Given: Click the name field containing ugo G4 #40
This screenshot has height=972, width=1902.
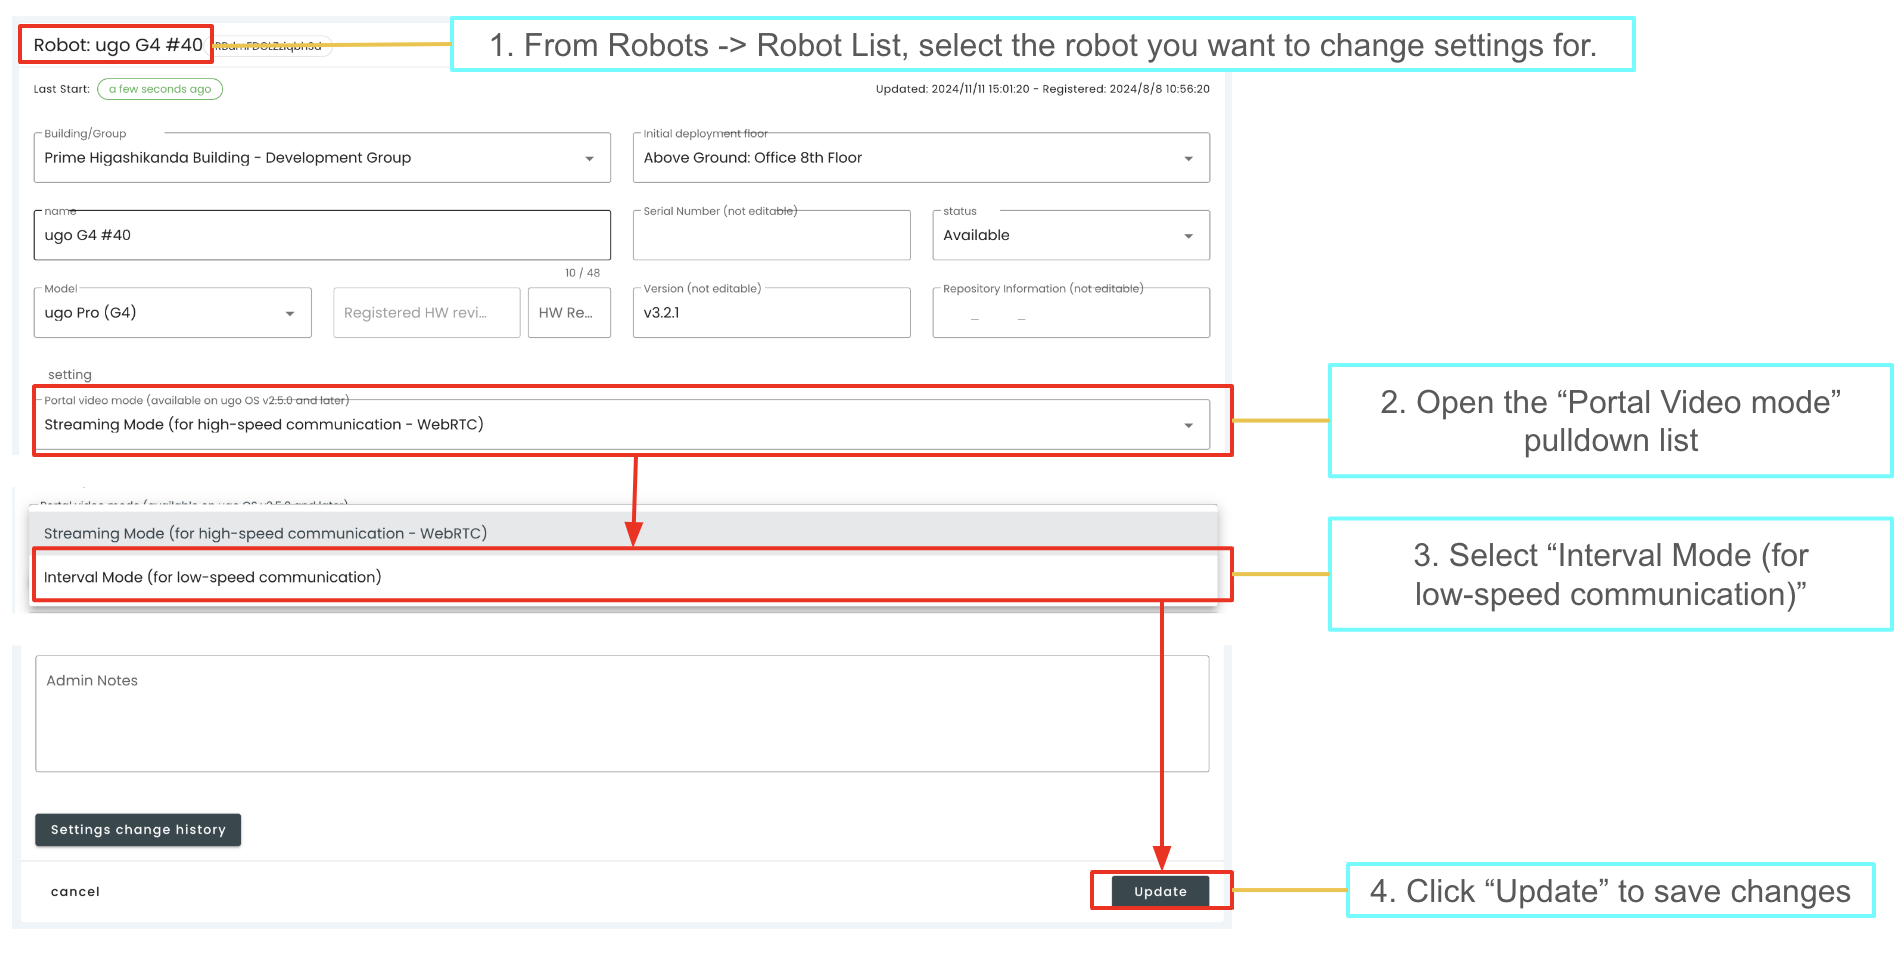Looking at the screenshot, I should click(322, 235).
